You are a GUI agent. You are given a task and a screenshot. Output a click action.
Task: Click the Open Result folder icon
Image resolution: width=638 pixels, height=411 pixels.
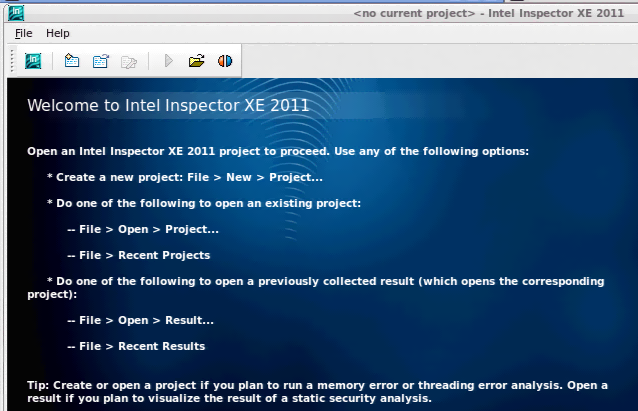tap(196, 61)
